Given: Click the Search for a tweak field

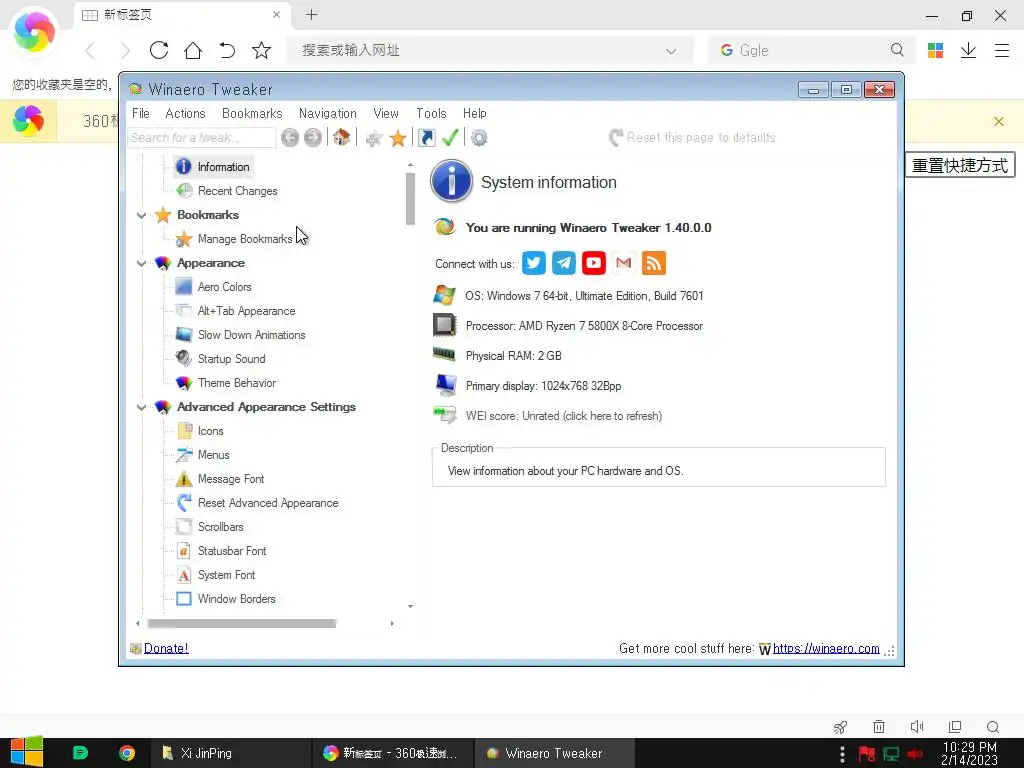Looking at the screenshot, I should tap(202, 138).
